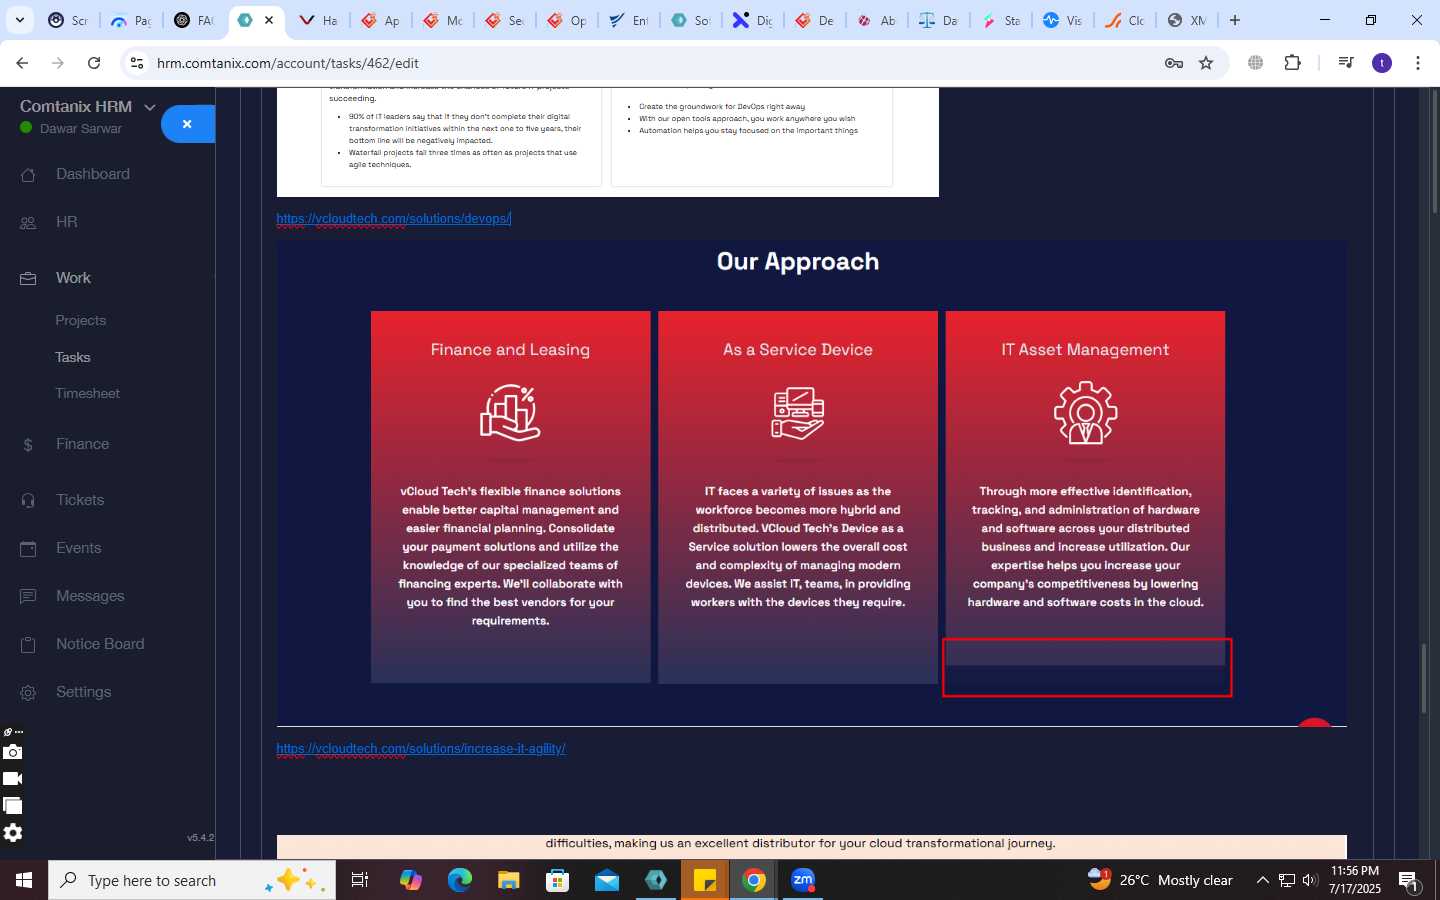Image resolution: width=1440 pixels, height=900 pixels.
Task: Open the Windows notification center
Action: click(x=1410, y=881)
